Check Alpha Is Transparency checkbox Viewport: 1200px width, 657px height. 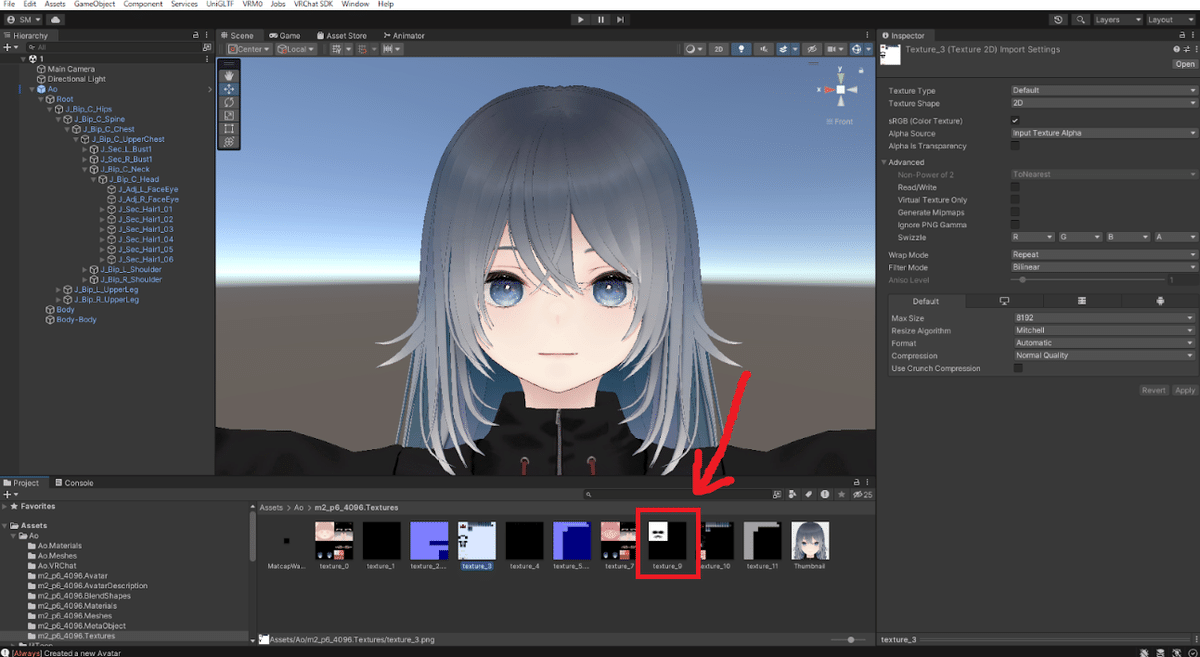pos(1015,146)
